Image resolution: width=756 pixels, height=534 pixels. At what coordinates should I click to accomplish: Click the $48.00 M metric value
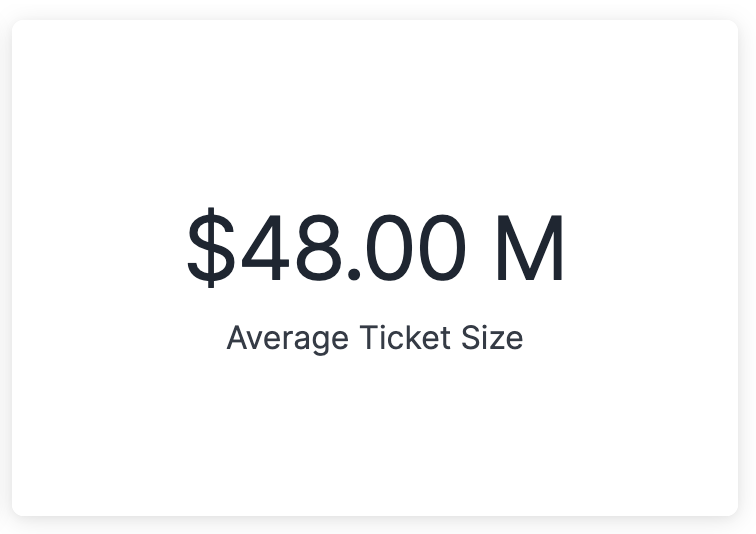pyautogui.click(x=375, y=248)
